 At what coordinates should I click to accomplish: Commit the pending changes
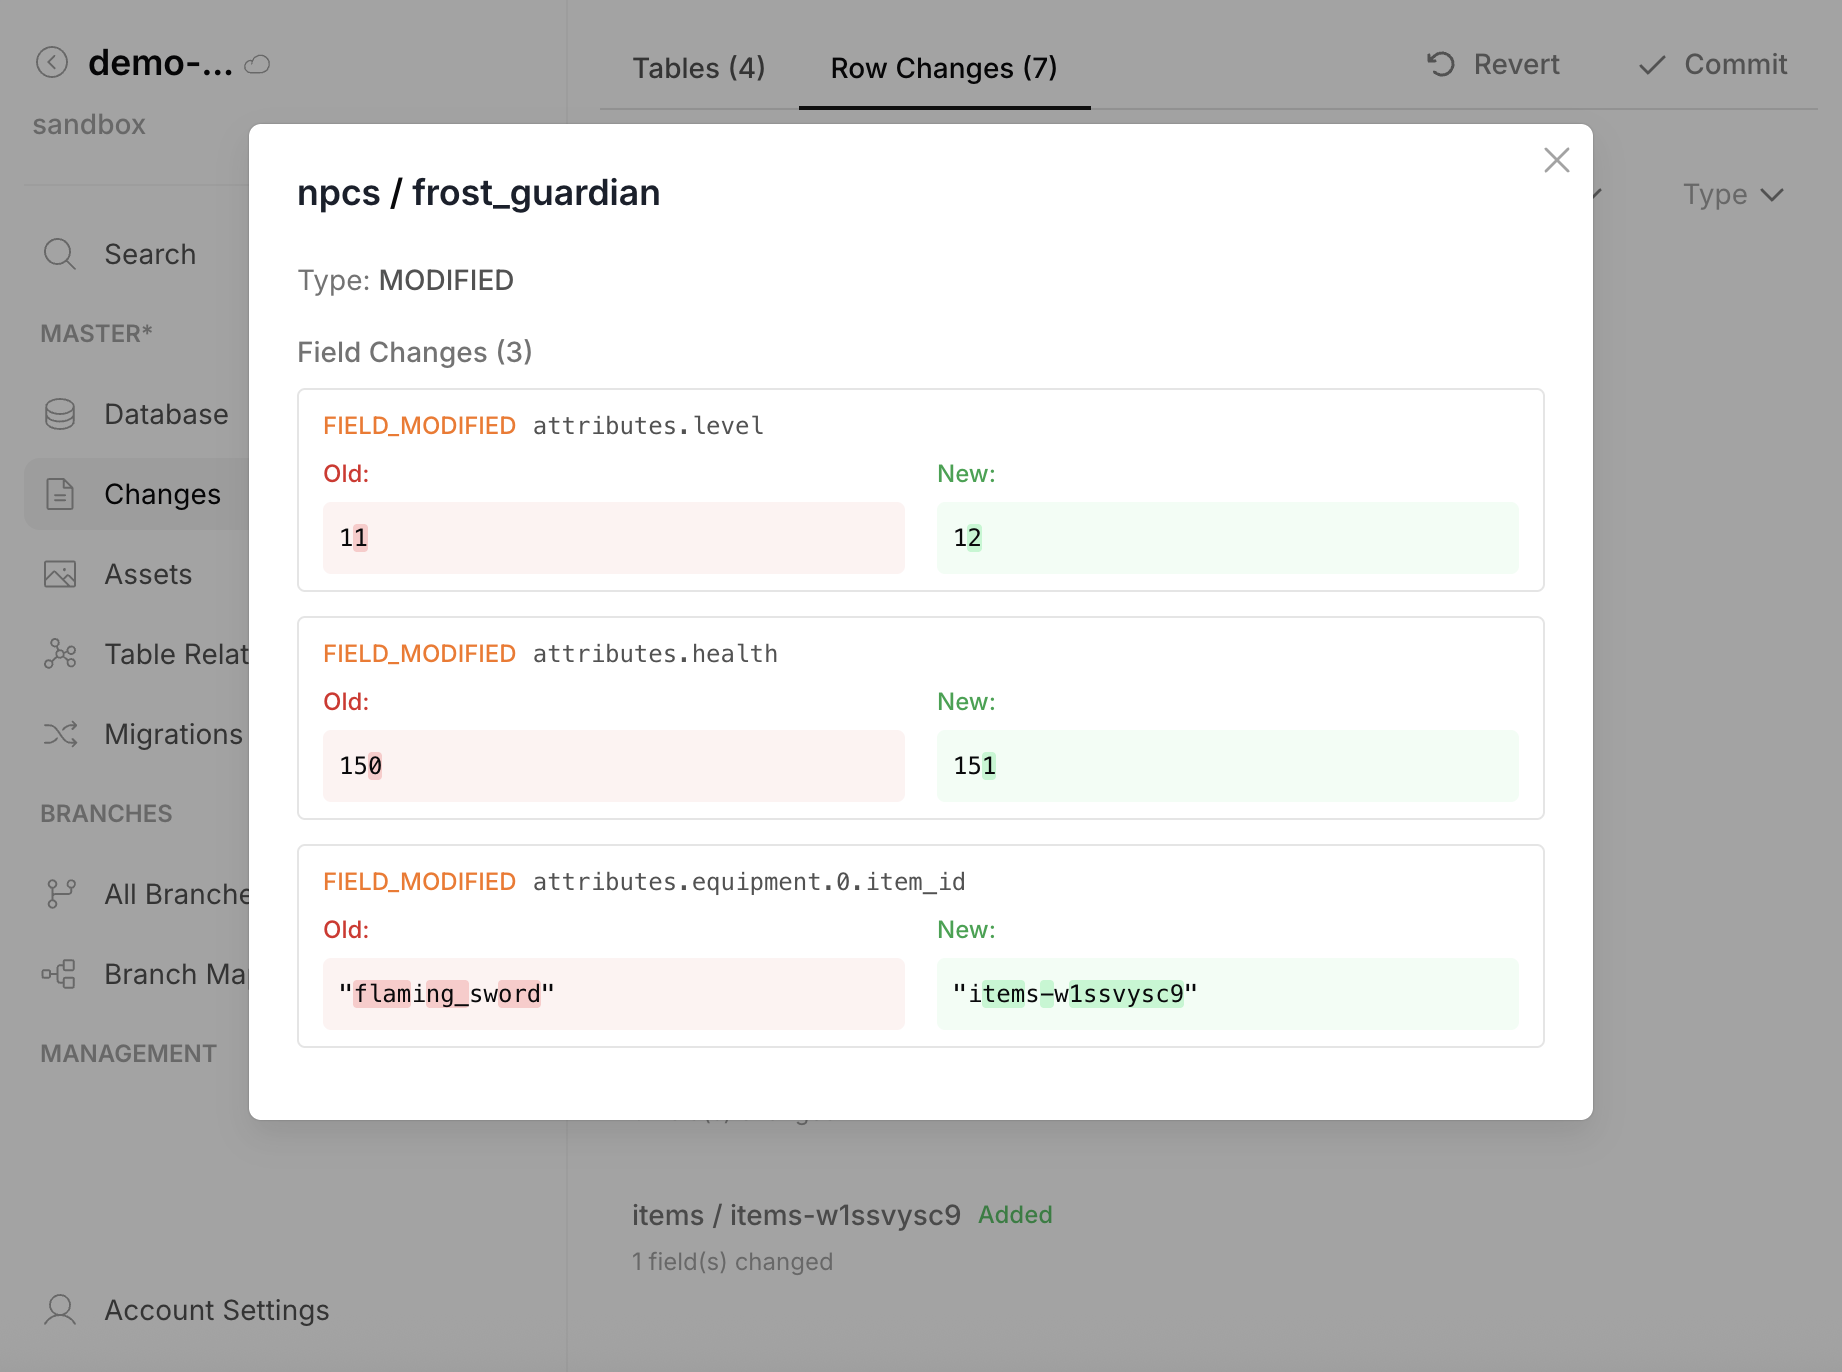pyautogui.click(x=1711, y=64)
